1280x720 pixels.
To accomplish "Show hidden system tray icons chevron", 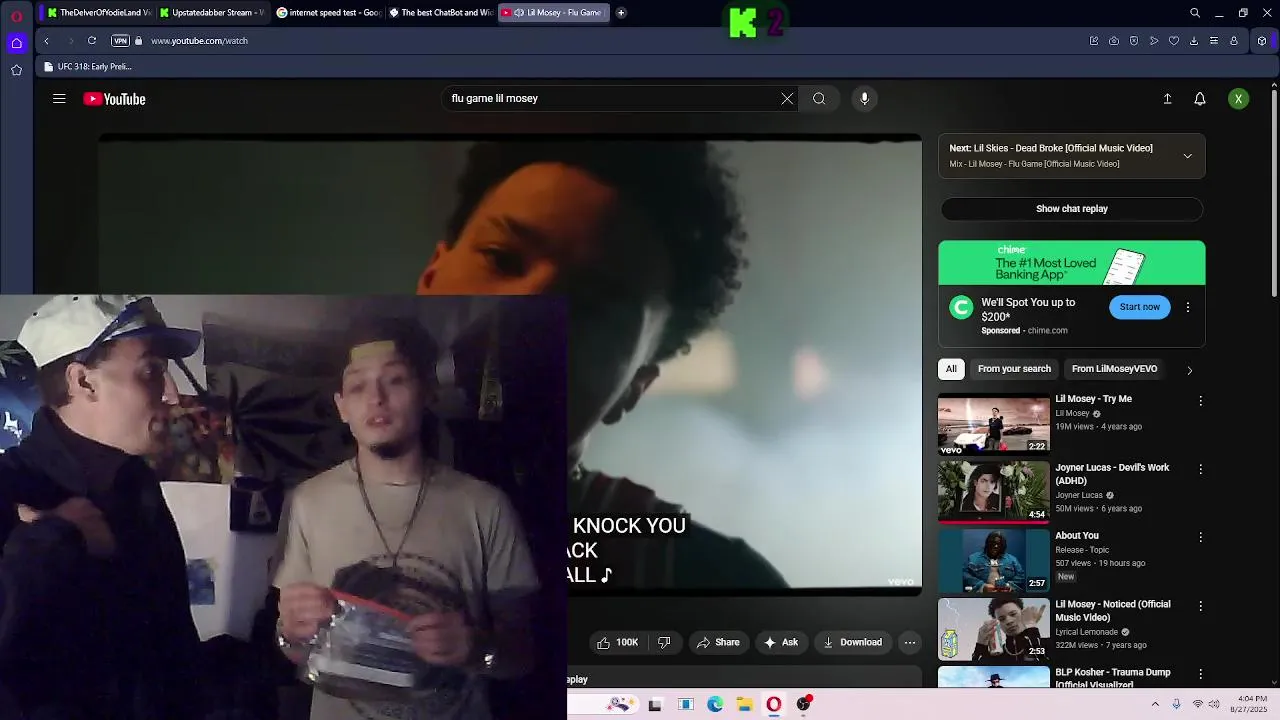I will click(1155, 705).
